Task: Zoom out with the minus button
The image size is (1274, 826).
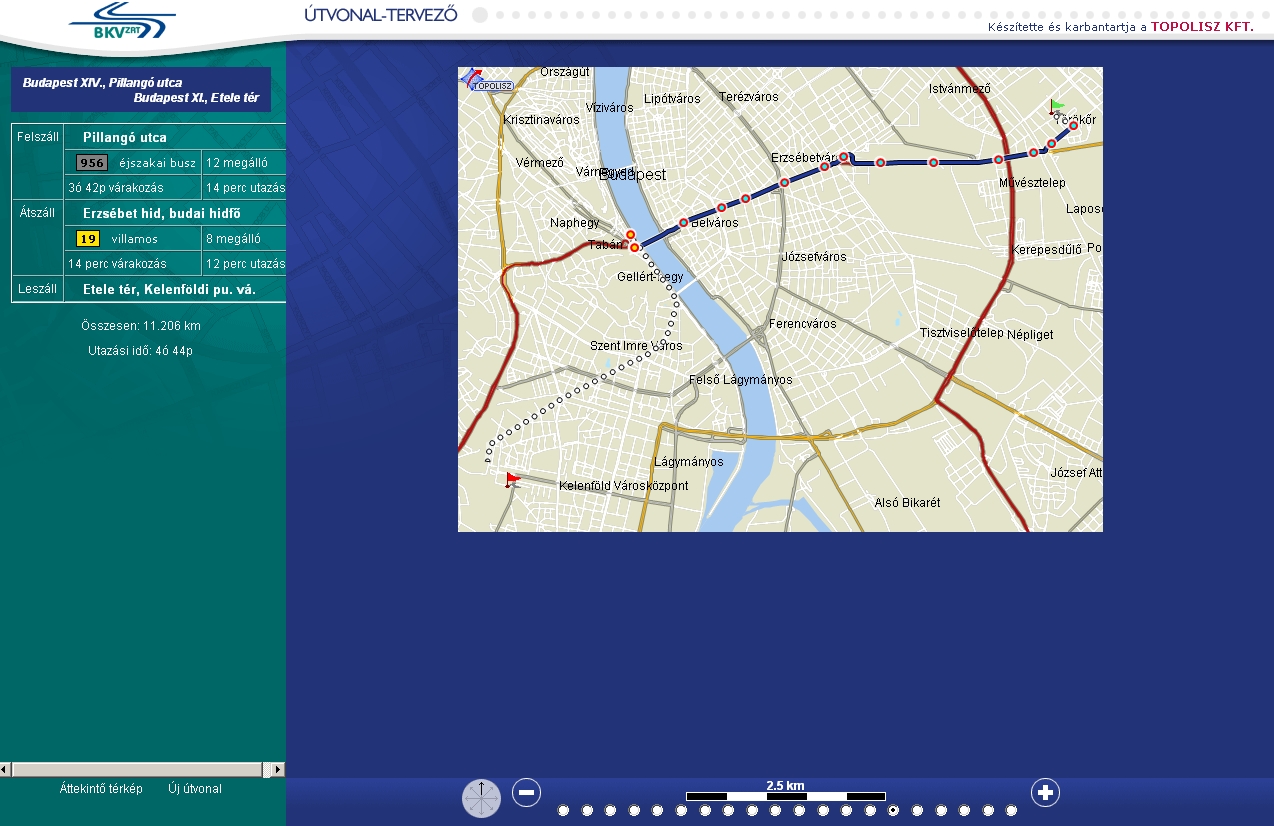Action: coord(526,793)
